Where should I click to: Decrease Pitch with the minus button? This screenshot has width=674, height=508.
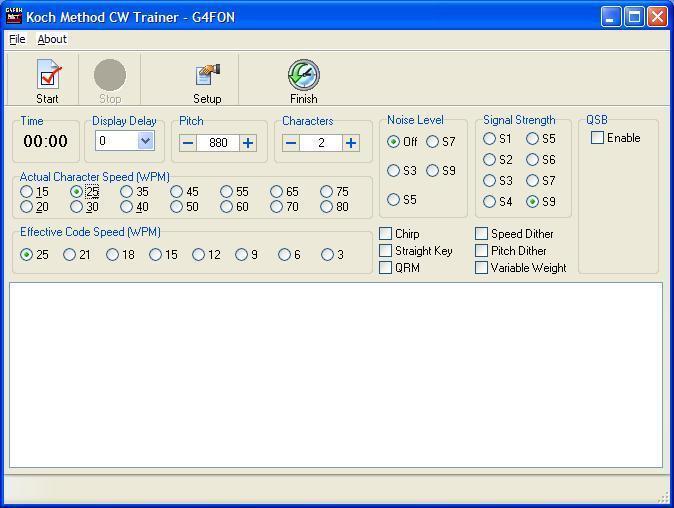pos(188,143)
